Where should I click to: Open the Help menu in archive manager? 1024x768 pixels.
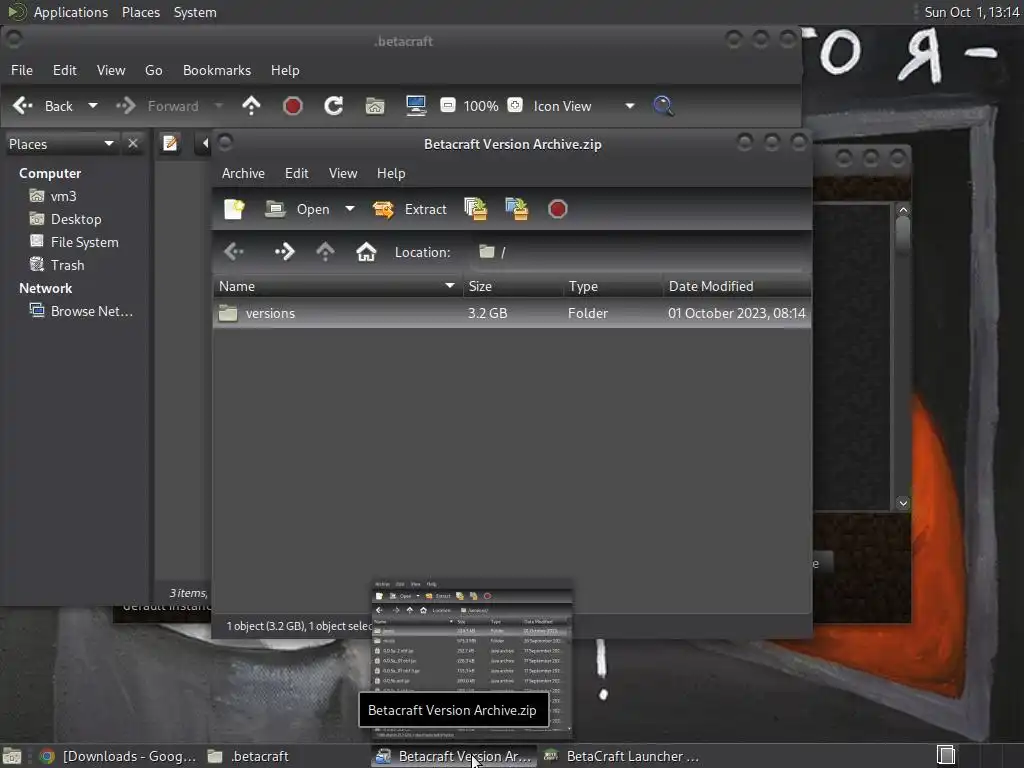coord(391,173)
